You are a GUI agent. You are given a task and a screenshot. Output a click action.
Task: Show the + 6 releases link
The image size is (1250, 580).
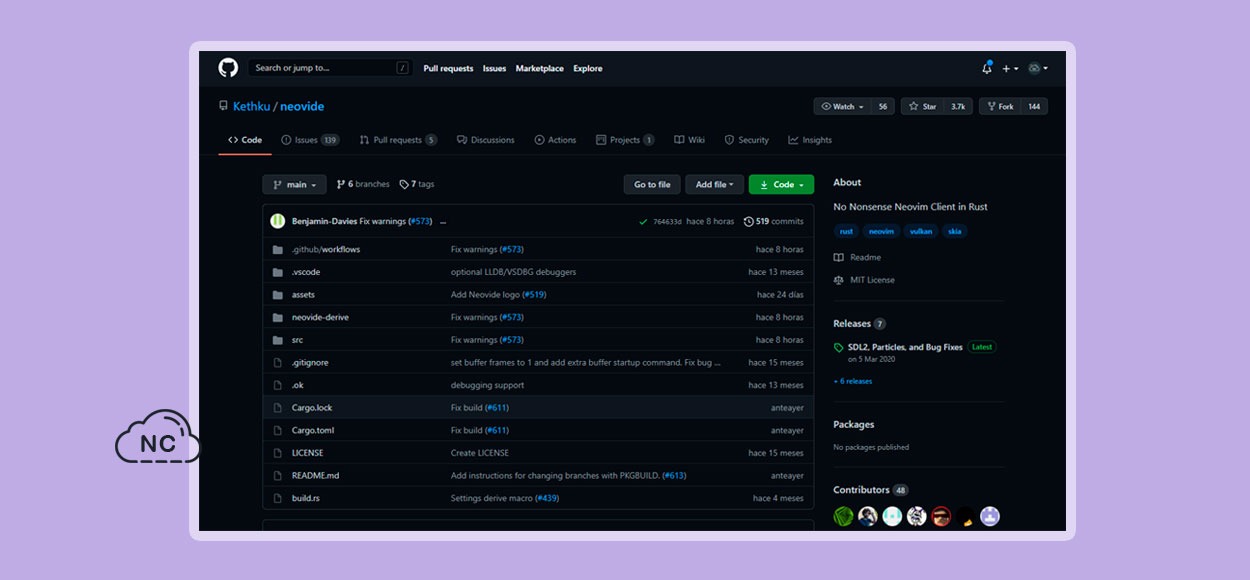[x=853, y=381]
